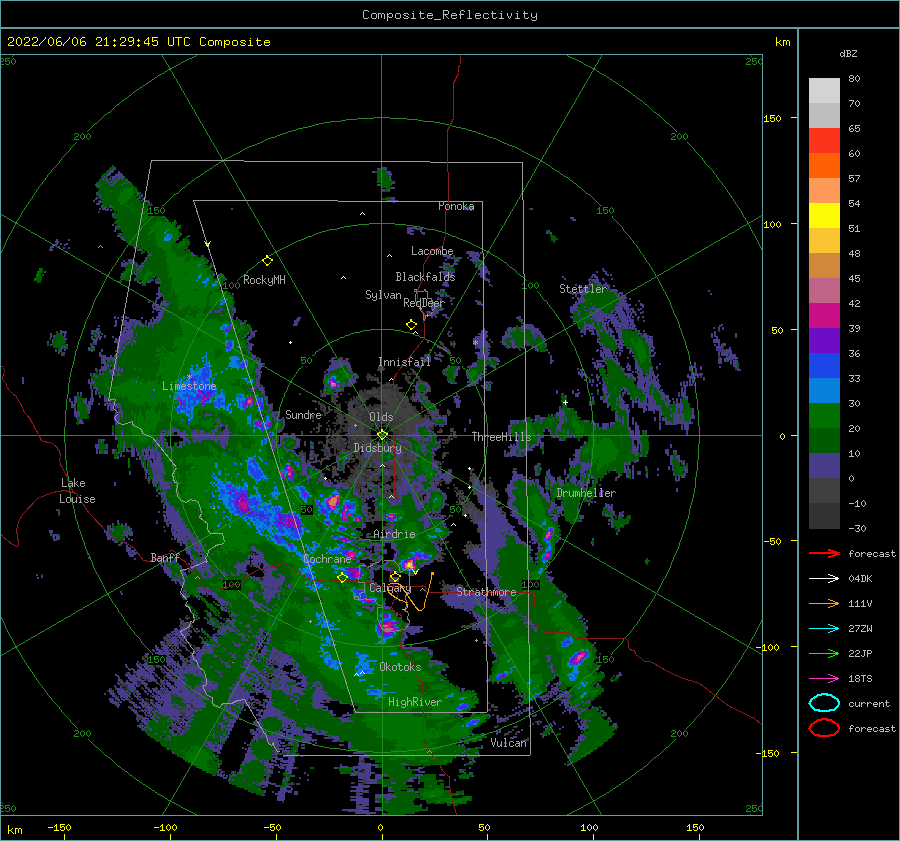Viewport: 900px width, 841px height.
Task: Click the yellow radar center marker near Olds
Action: tap(382, 435)
